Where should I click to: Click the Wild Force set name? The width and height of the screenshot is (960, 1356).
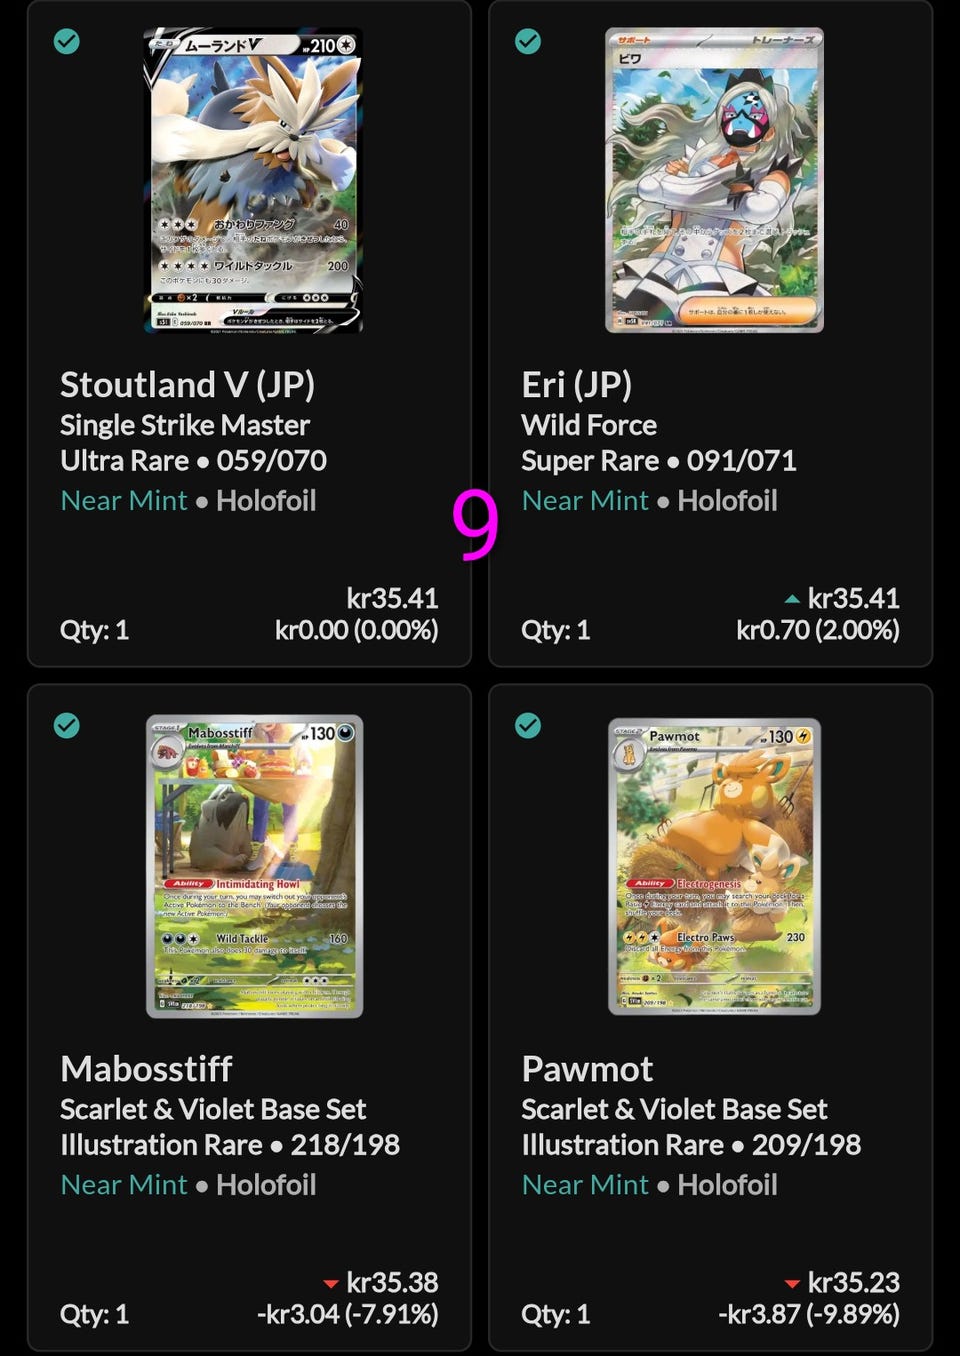pos(589,426)
